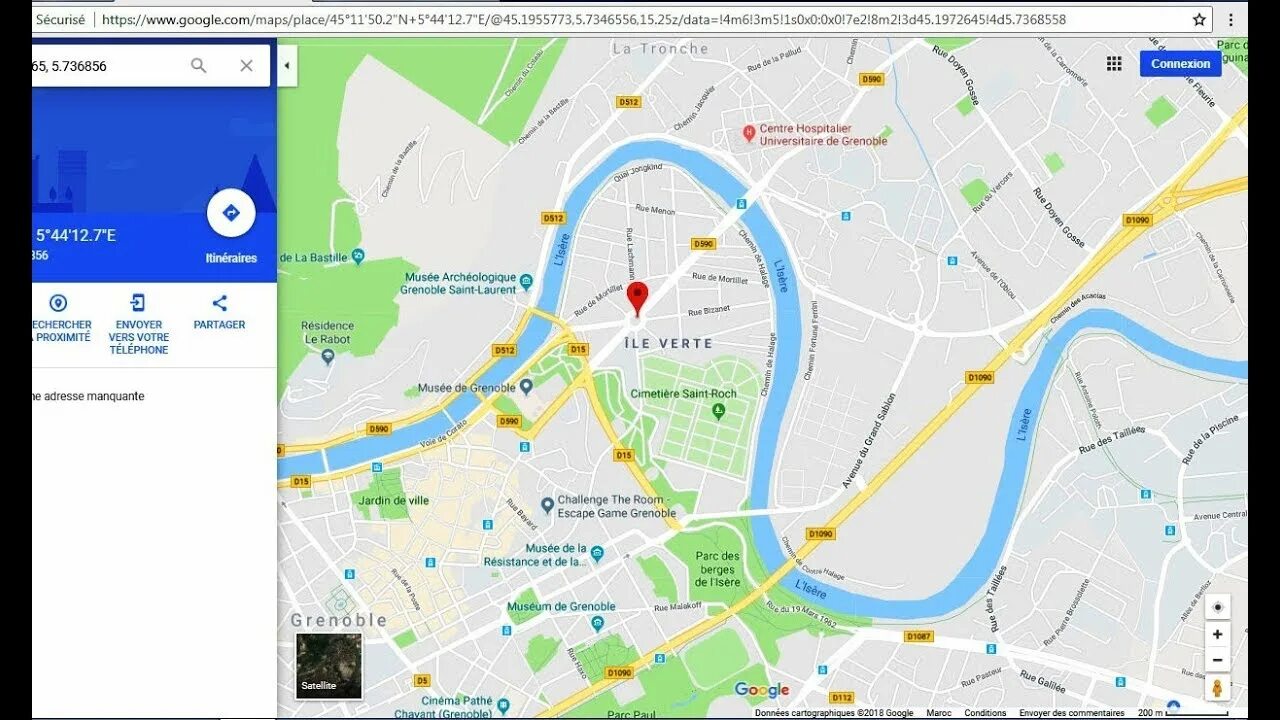Zoom out with the minus button

(x=1217, y=659)
